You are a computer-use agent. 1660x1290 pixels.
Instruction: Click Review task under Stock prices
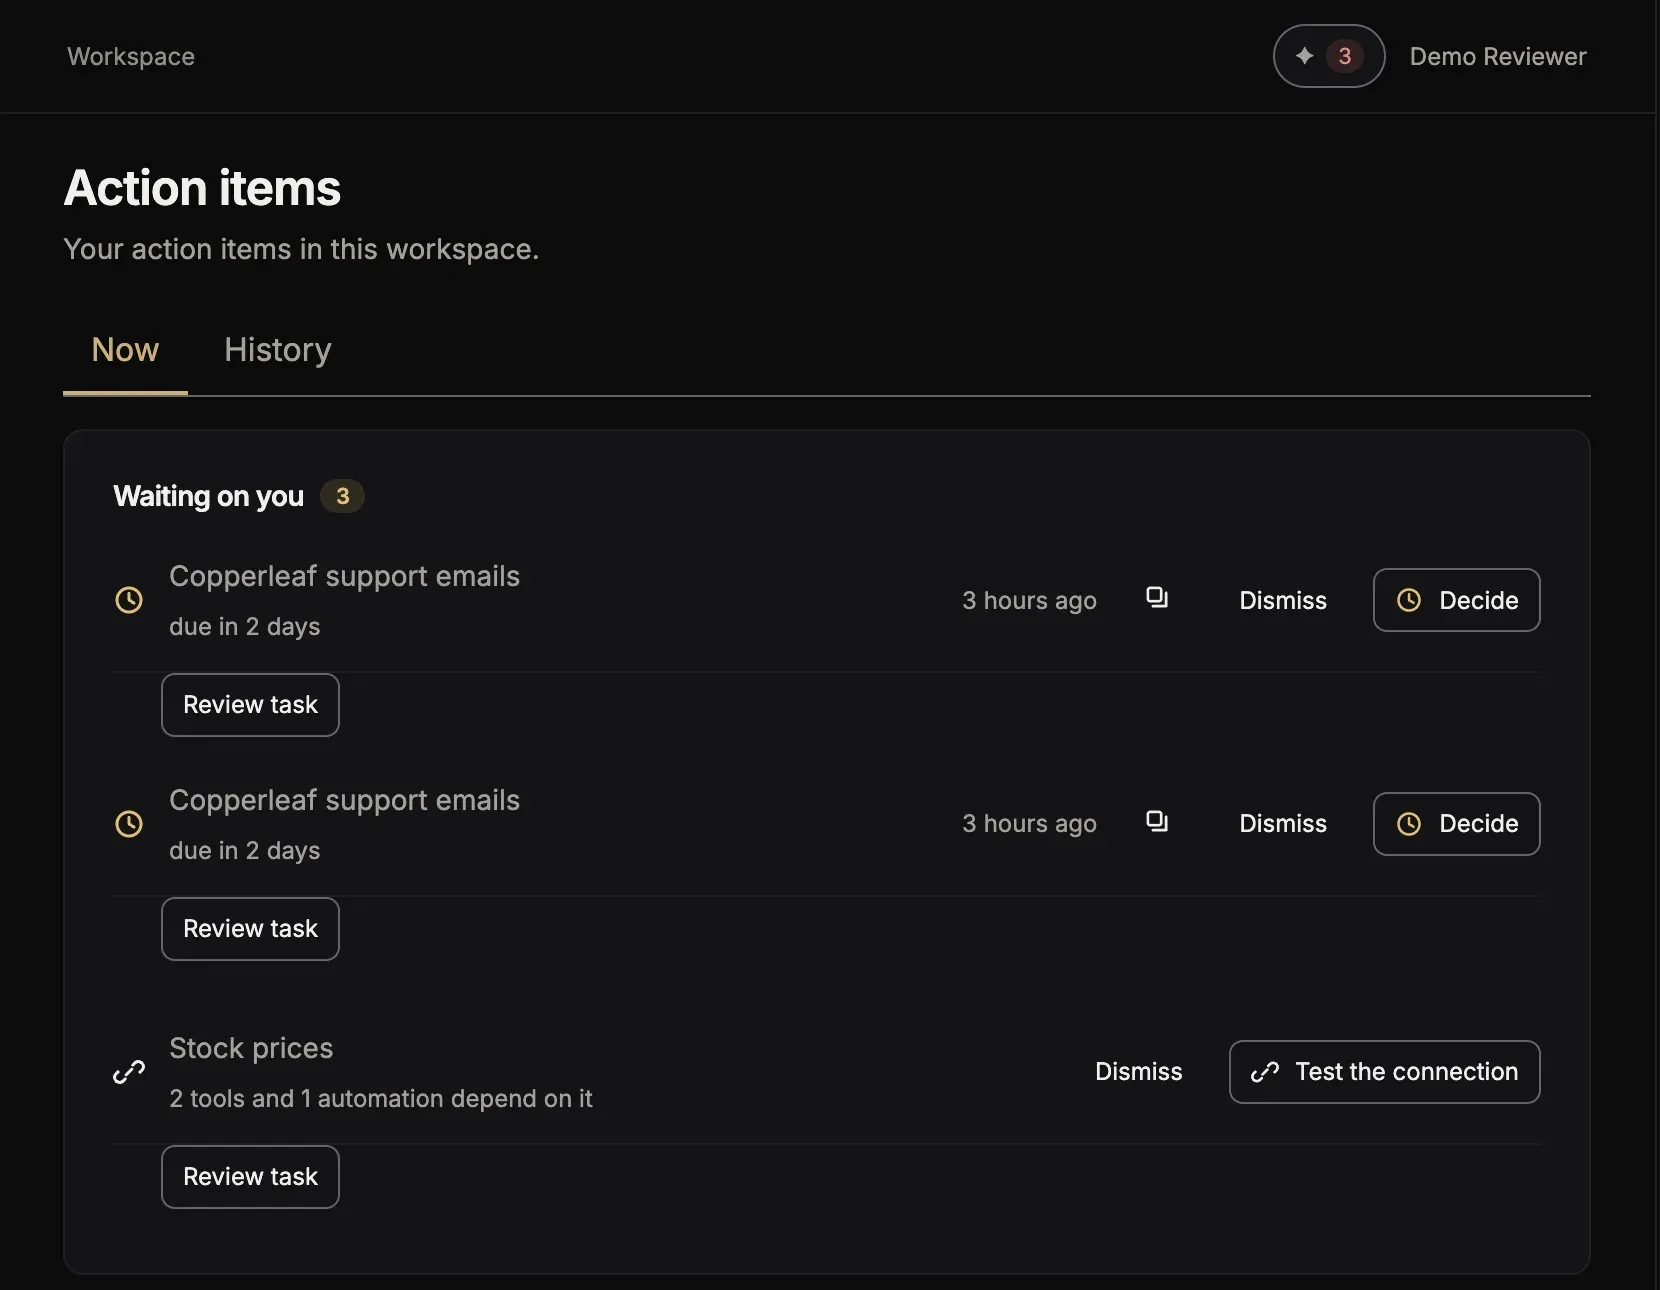(x=250, y=1177)
